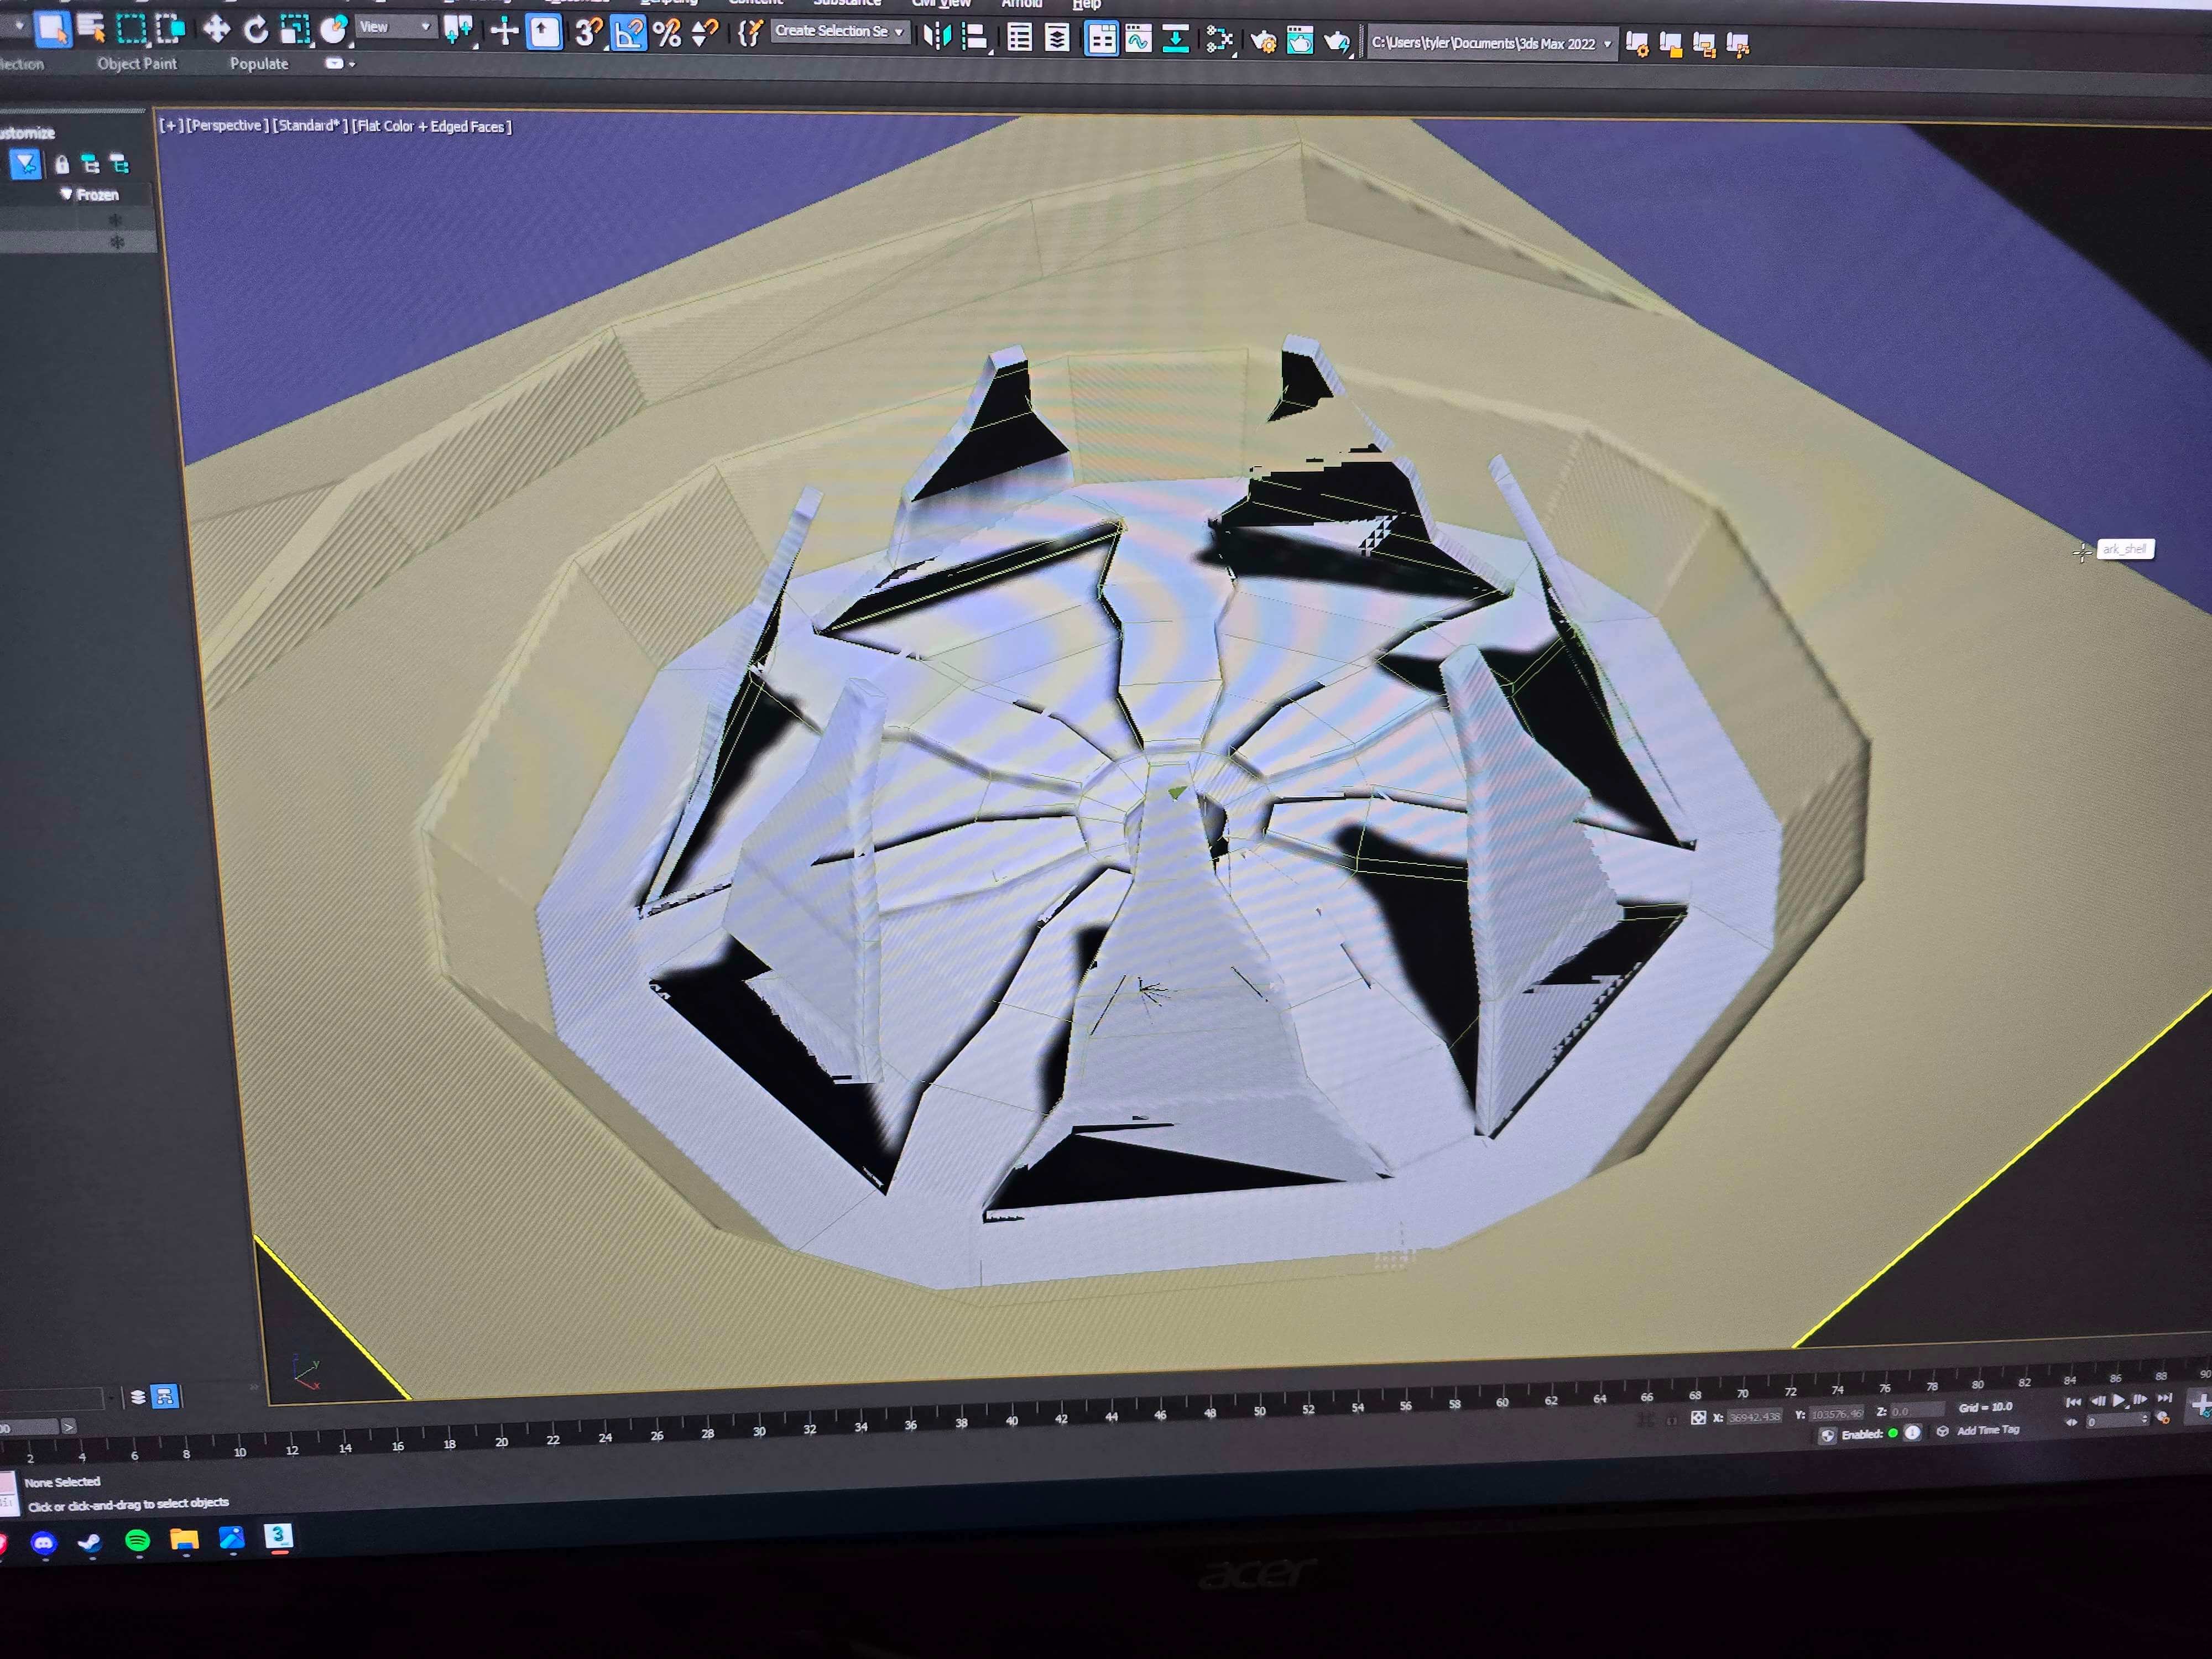Open Spotify from the taskbar
Screen dimensions: 2212x1659
click(138, 1541)
